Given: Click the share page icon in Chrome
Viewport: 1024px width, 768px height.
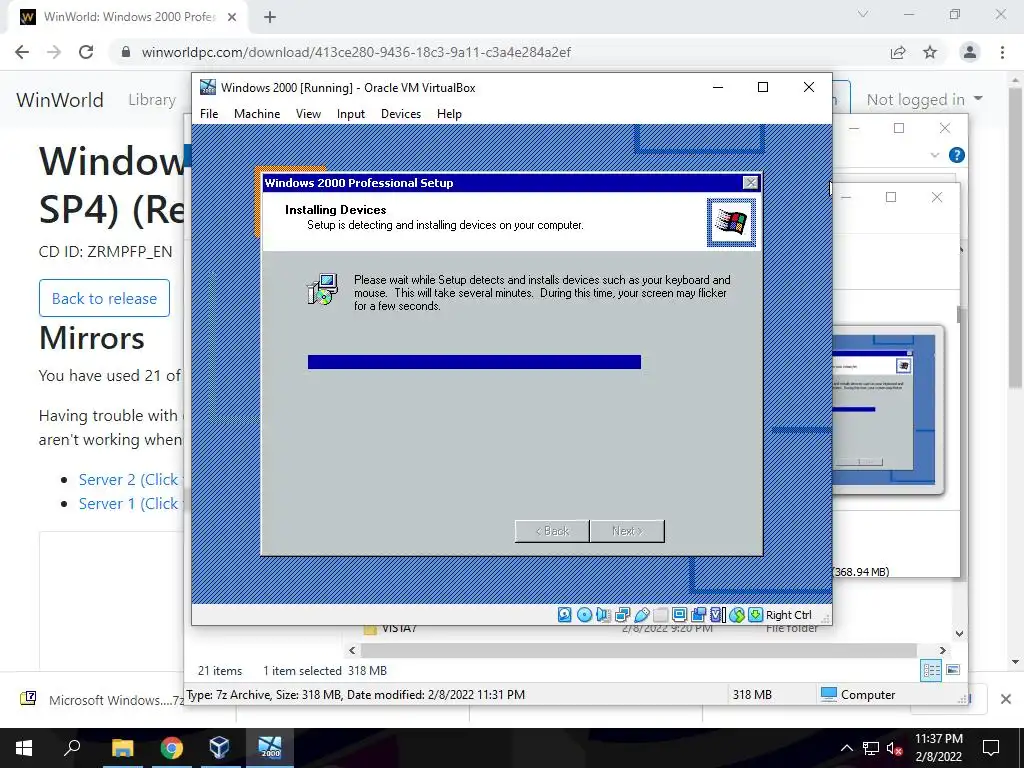Looking at the screenshot, I should 898,52.
